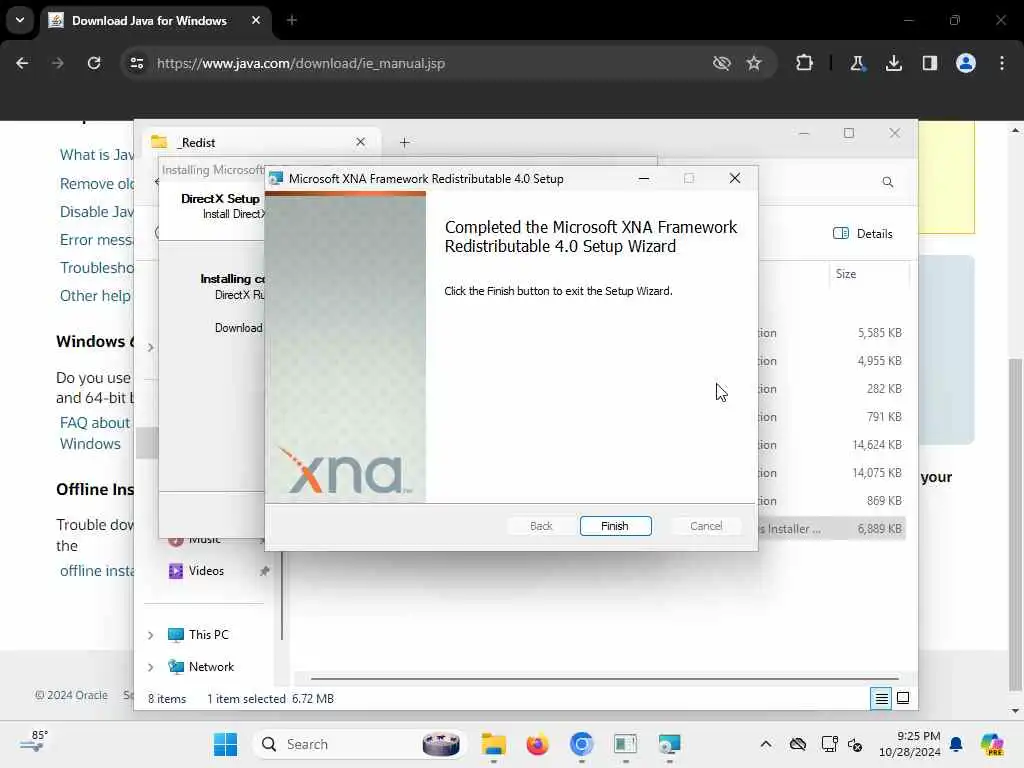The height and width of the screenshot is (768, 1024).
Task: Click the tracking protection eye icon
Action: coord(721,63)
